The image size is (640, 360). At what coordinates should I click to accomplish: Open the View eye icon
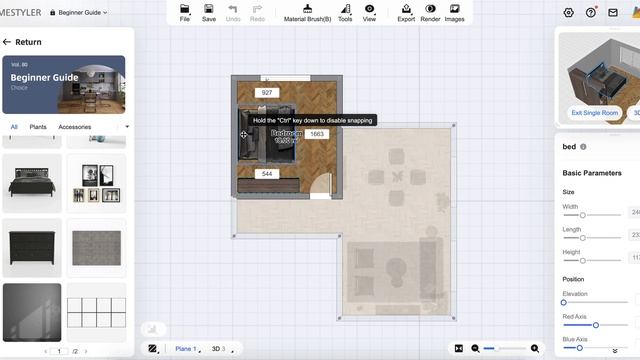tap(369, 9)
